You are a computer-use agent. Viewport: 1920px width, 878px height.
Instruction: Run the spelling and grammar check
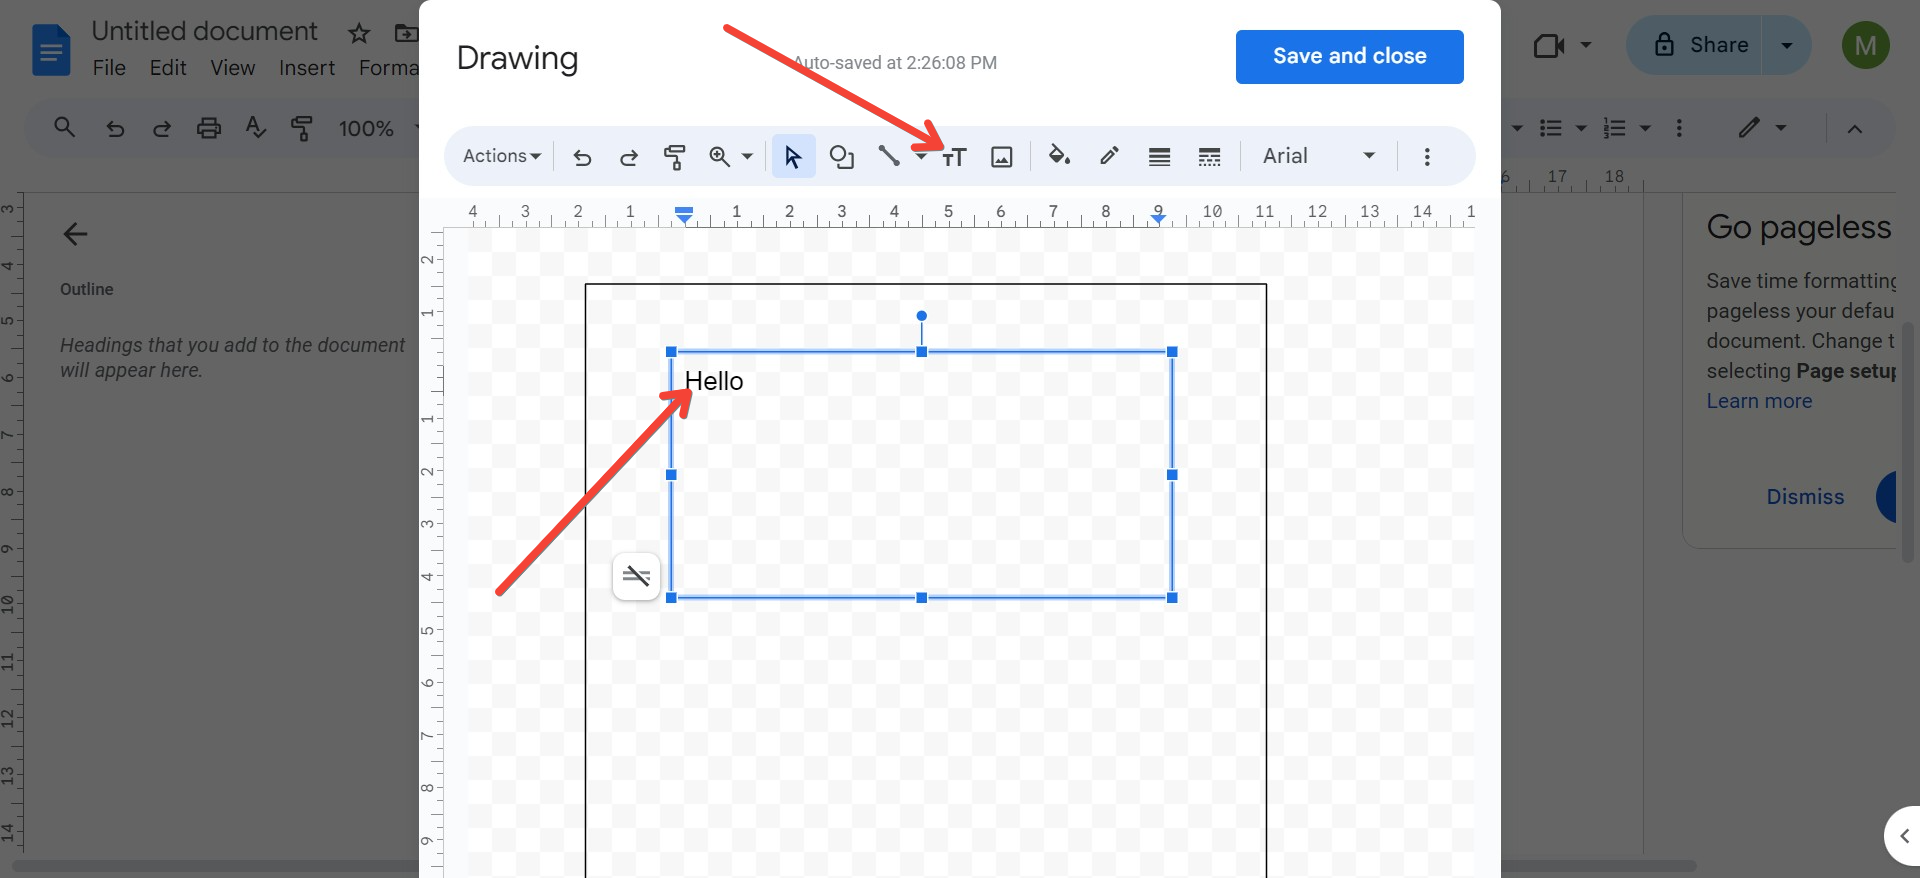256,128
